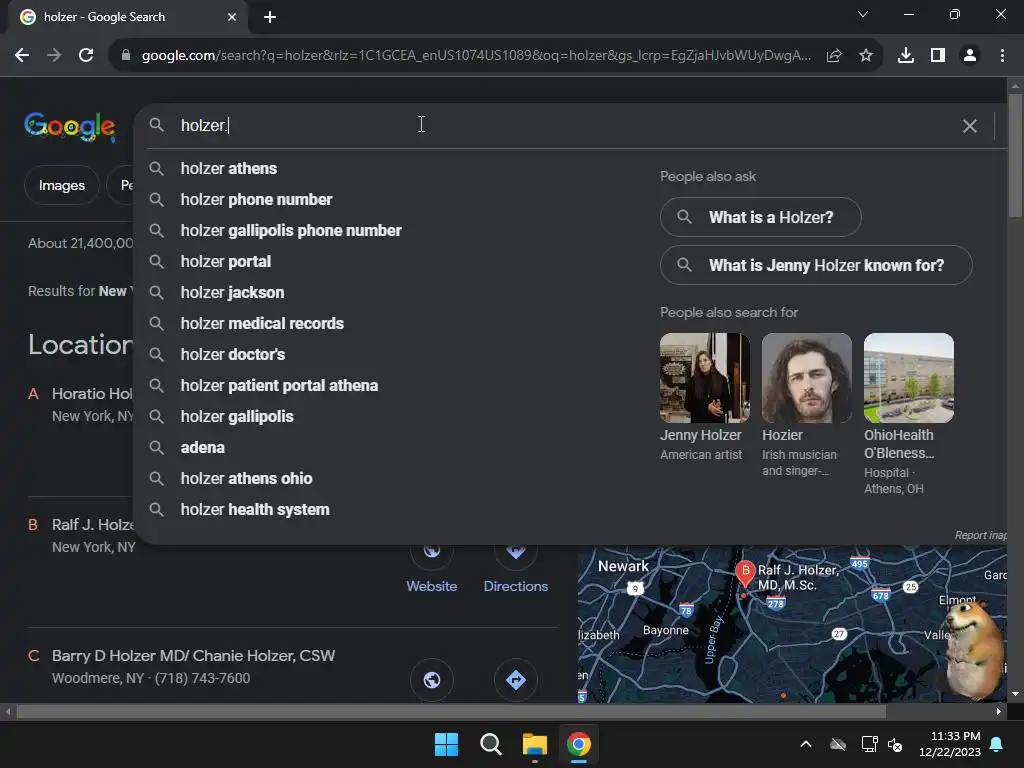Clear the search box with X
Screen dimensions: 1024x768
970,125
